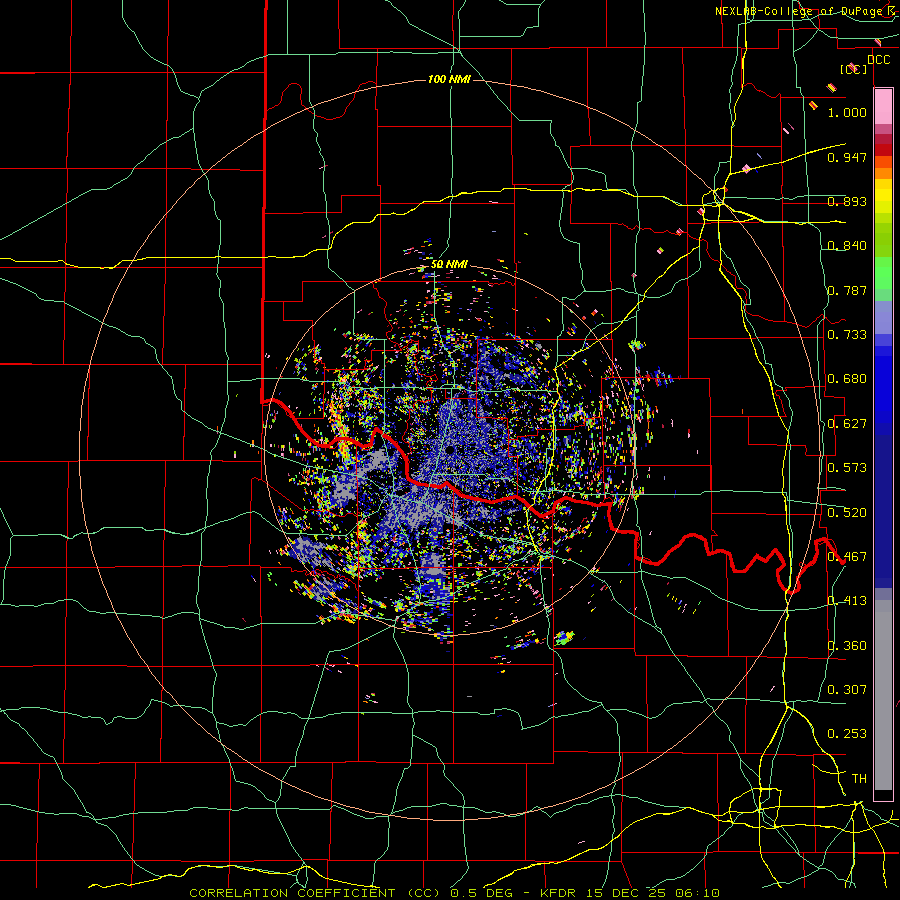
Task: Click the TH legend label
Action: (859, 779)
